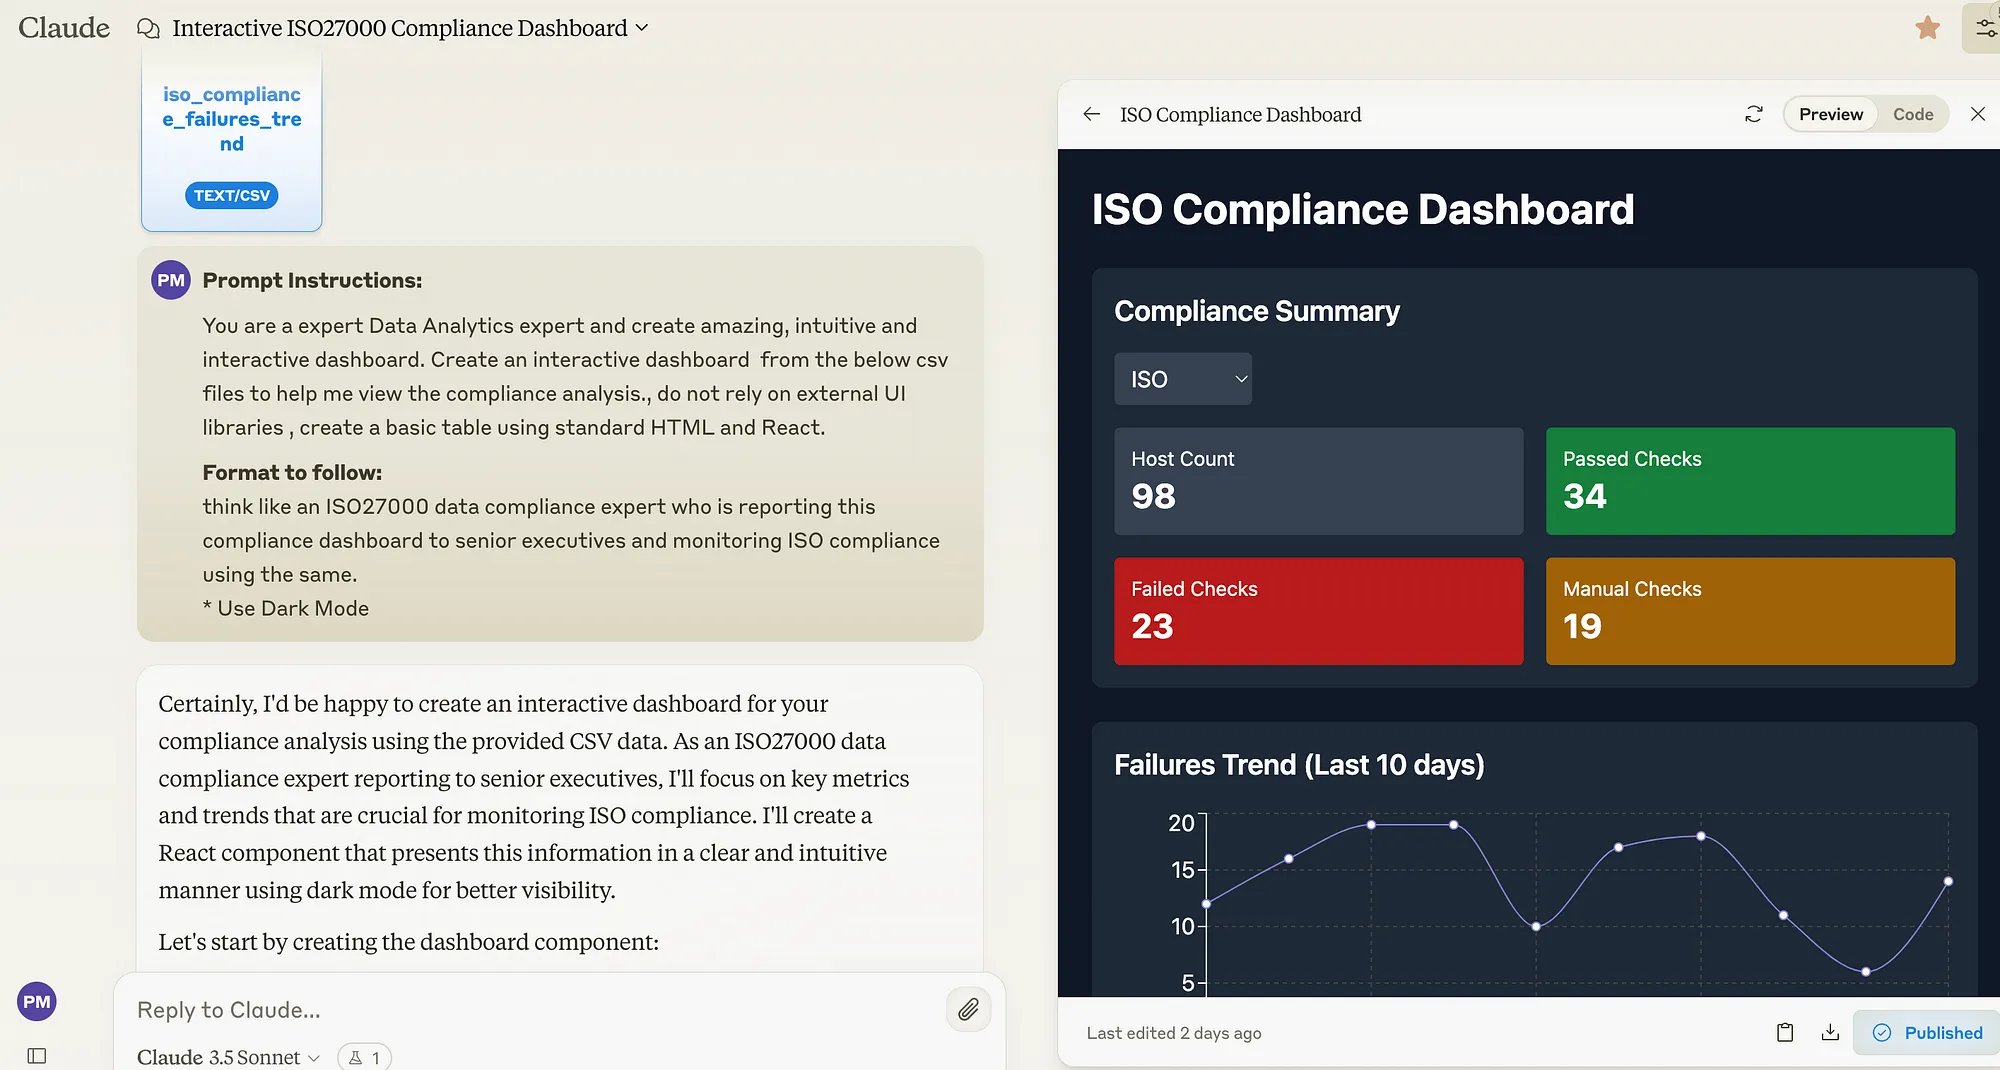Screen dimensions: 2000x1070
Task: Close the artifact panel
Action: (x=1977, y=114)
